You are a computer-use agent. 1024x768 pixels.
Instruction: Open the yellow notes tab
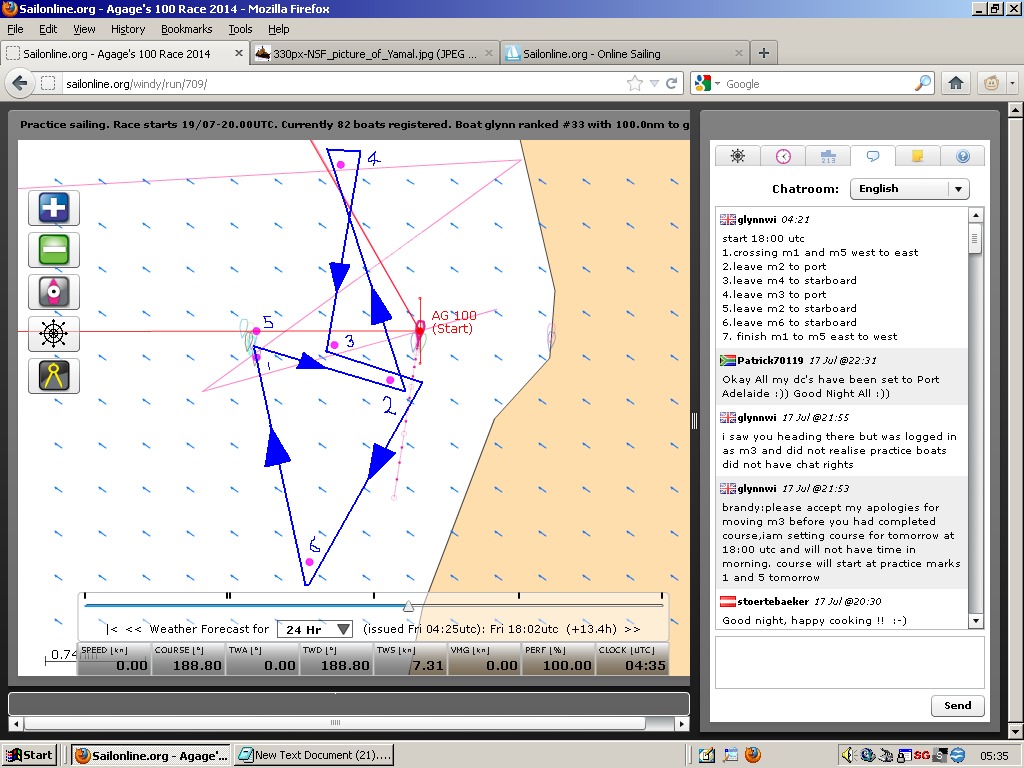pyautogui.click(x=918, y=155)
